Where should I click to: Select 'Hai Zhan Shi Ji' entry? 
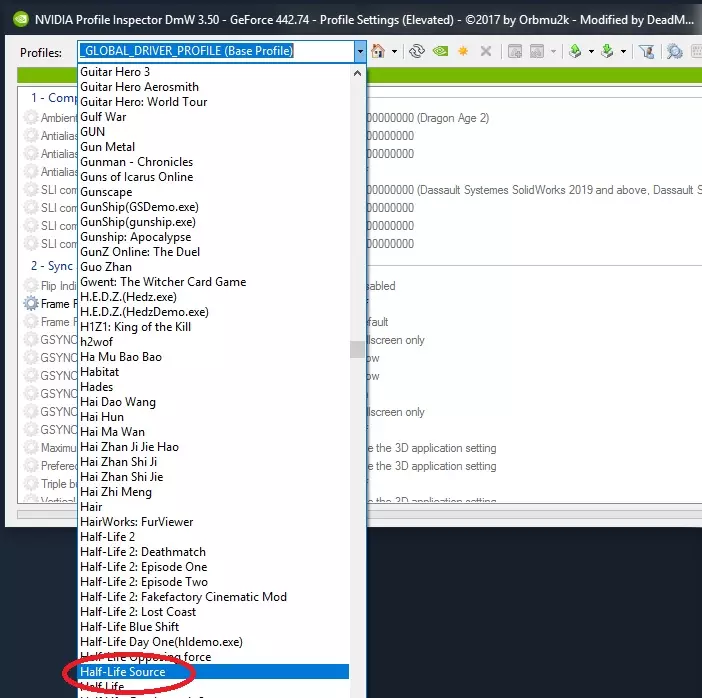tap(214, 462)
